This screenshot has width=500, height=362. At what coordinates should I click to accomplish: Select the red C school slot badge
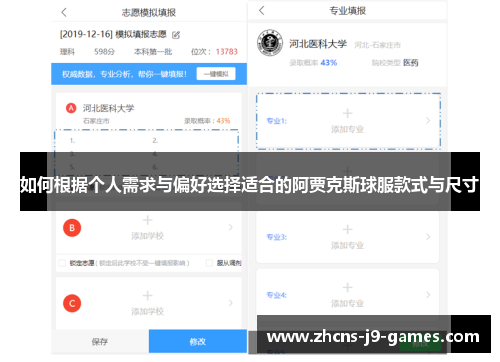tap(72, 303)
